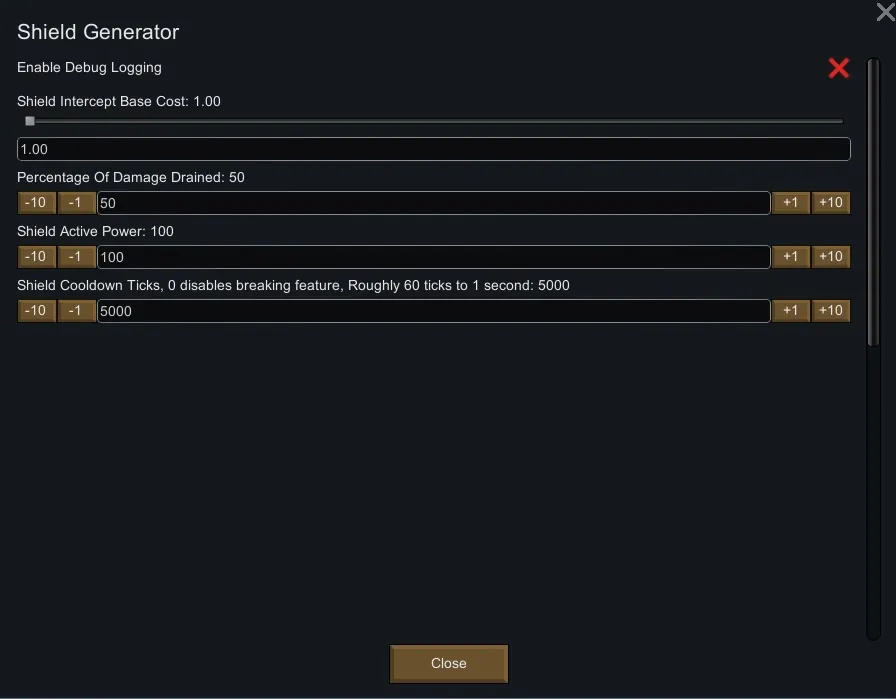Focus the Shield Active Power value field
This screenshot has height=699, width=896.
click(434, 257)
